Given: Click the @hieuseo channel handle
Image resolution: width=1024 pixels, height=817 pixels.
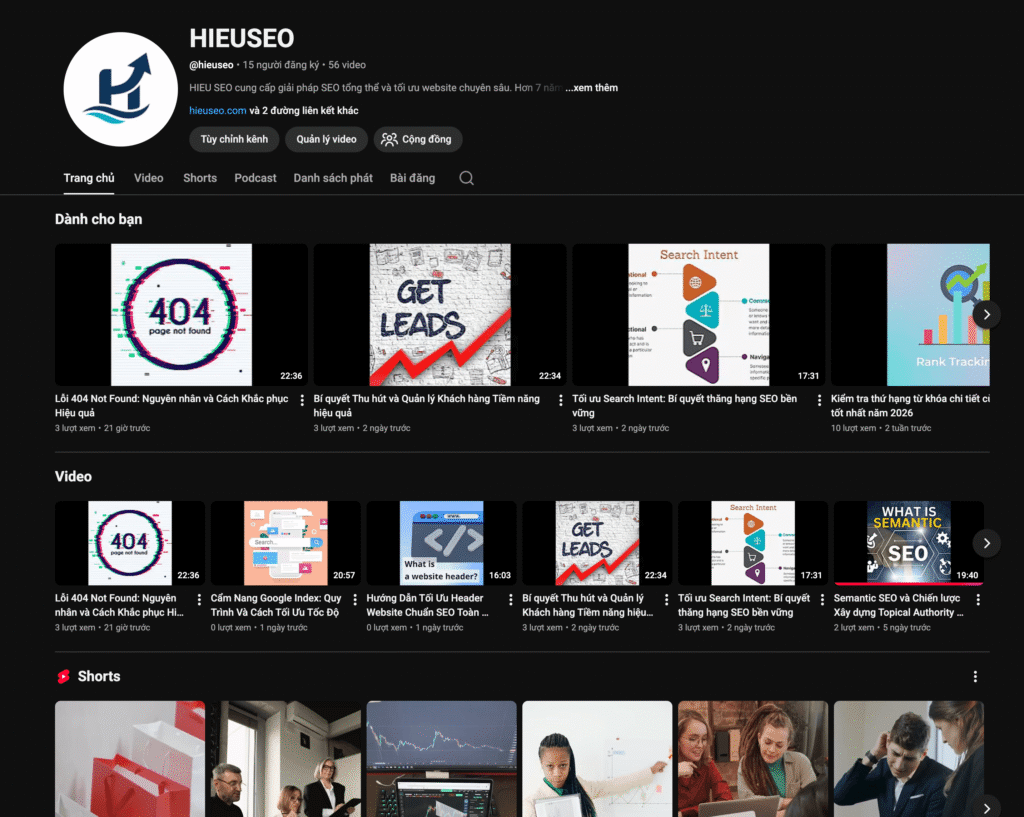Looking at the screenshot, I should [x=211, y=65].
